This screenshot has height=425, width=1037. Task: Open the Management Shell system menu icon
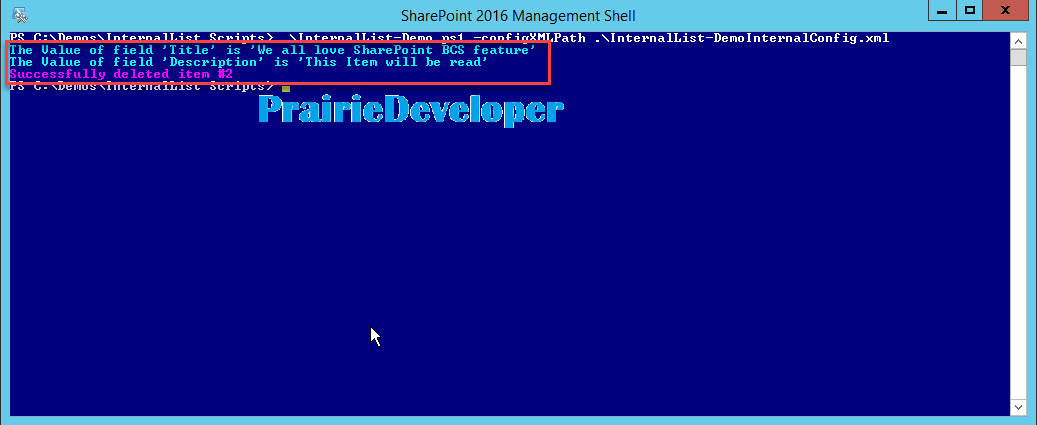point(19,14)
